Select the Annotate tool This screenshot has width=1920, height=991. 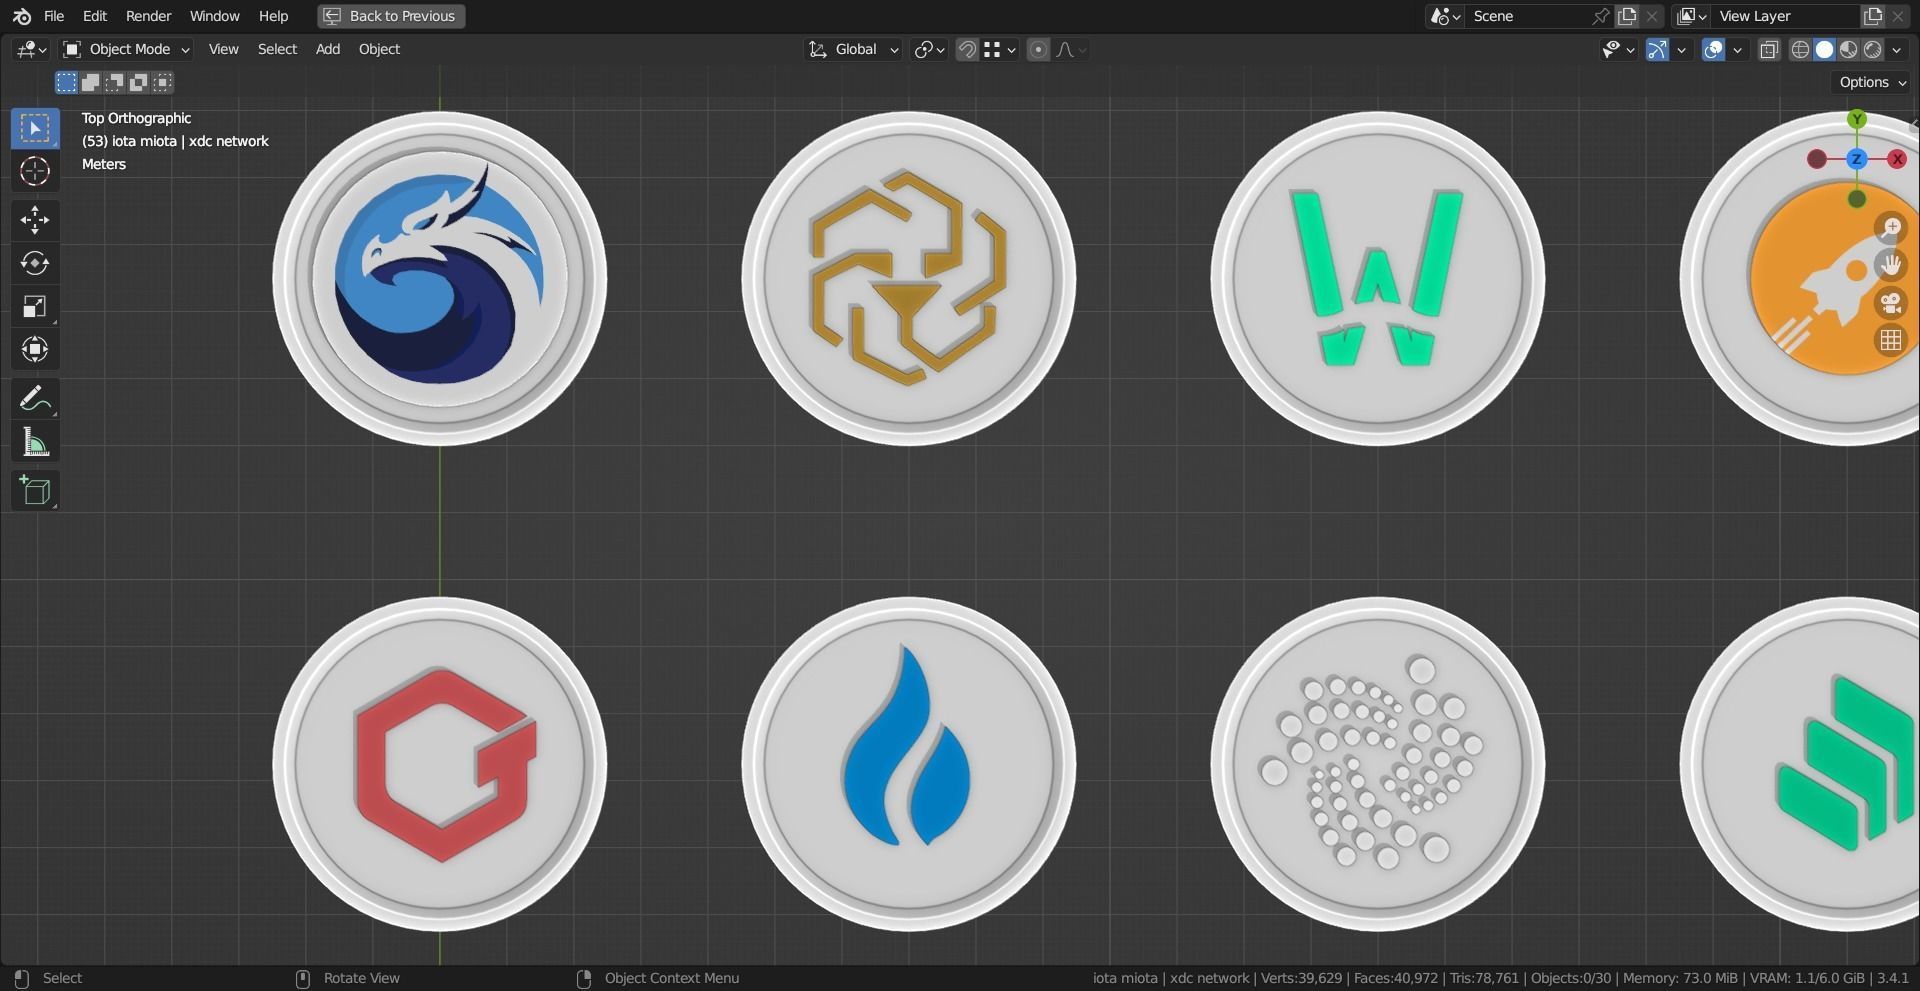35,398
